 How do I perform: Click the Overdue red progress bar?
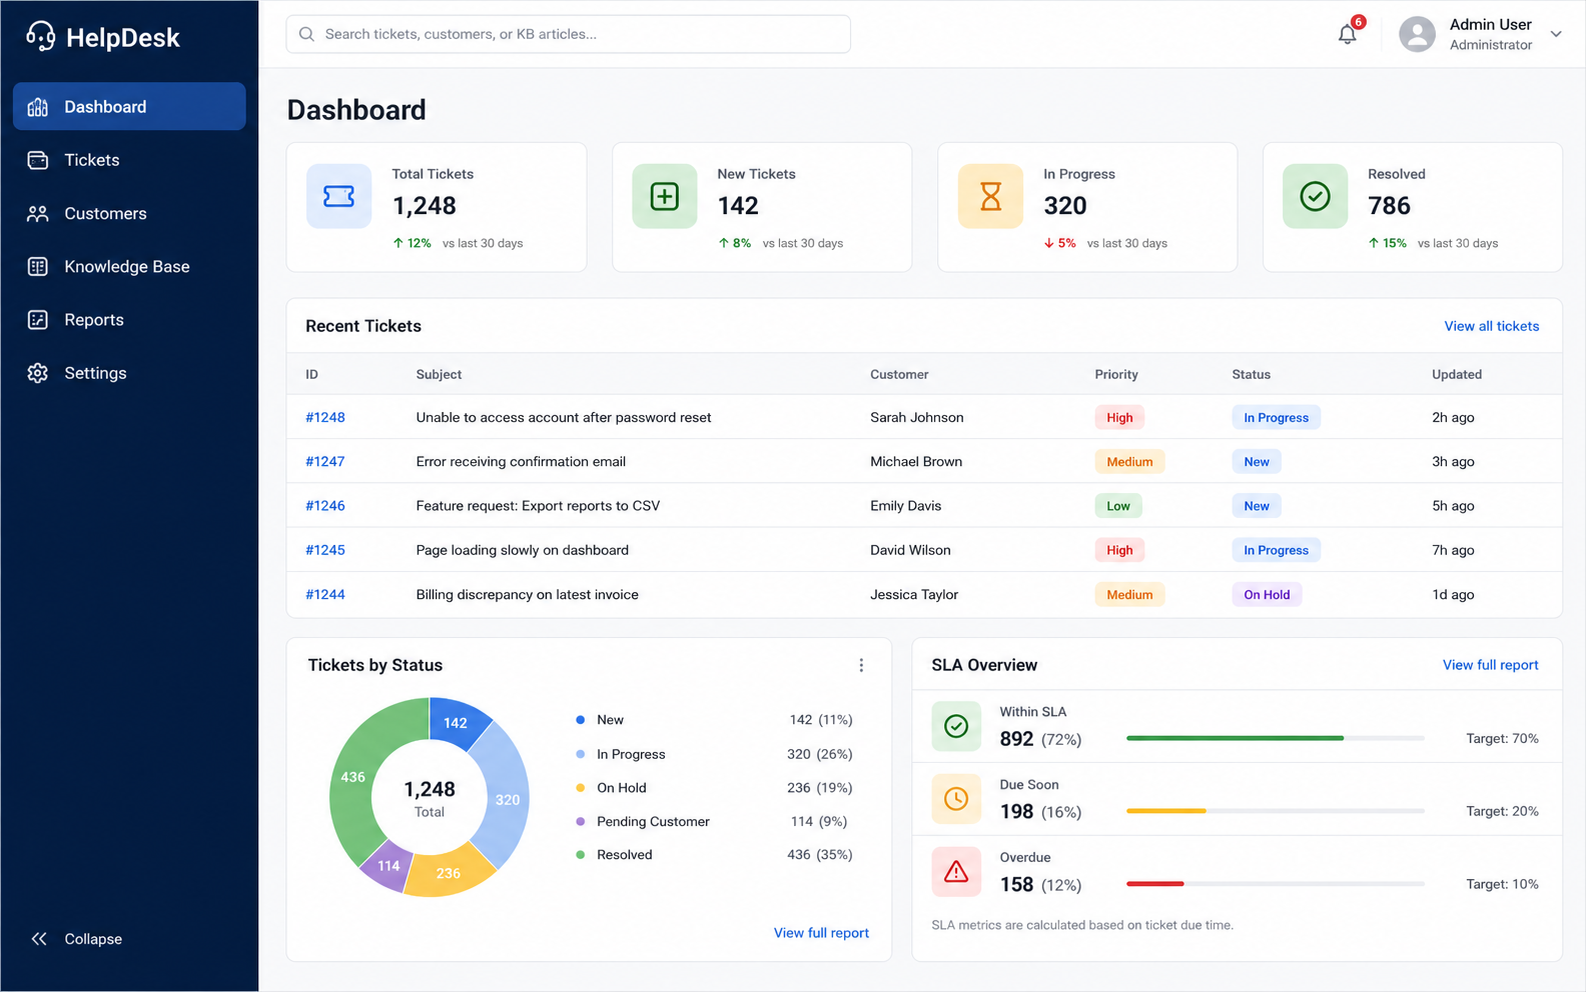[1155, 884]
